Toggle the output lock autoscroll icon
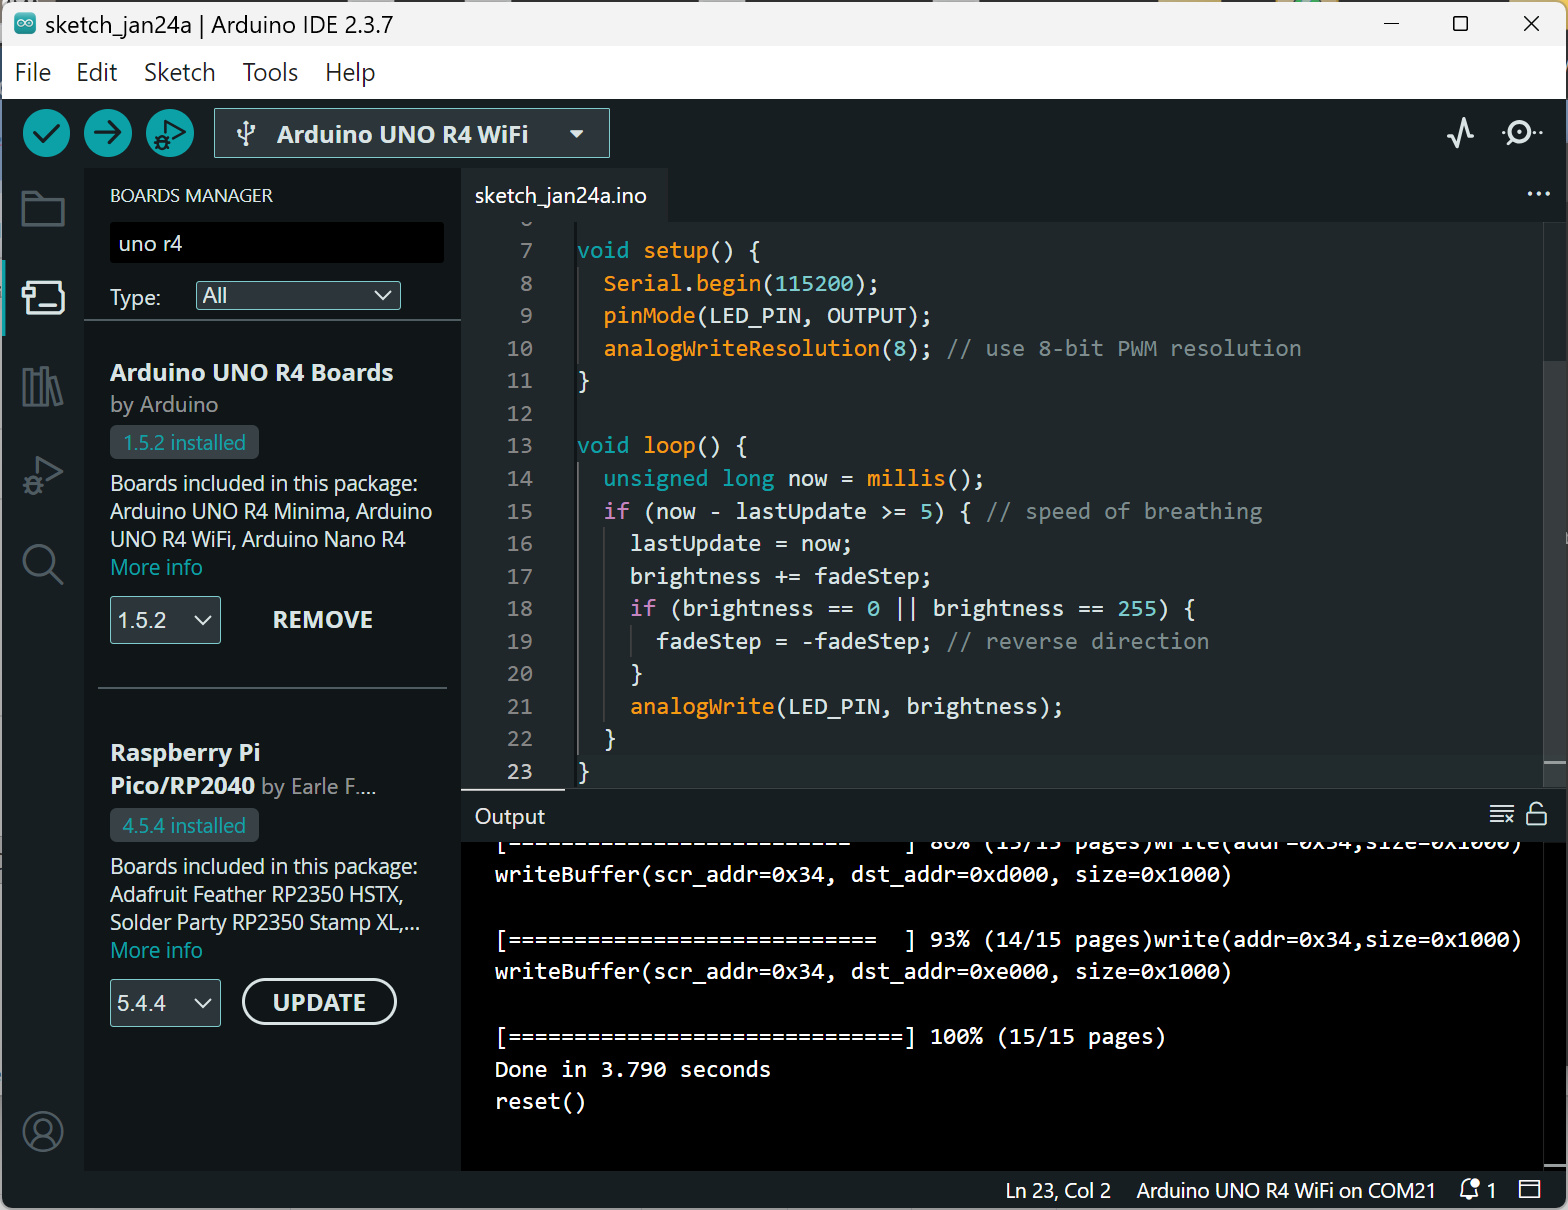This screenshot has height=1210, width=1568. pos(1537,814)
